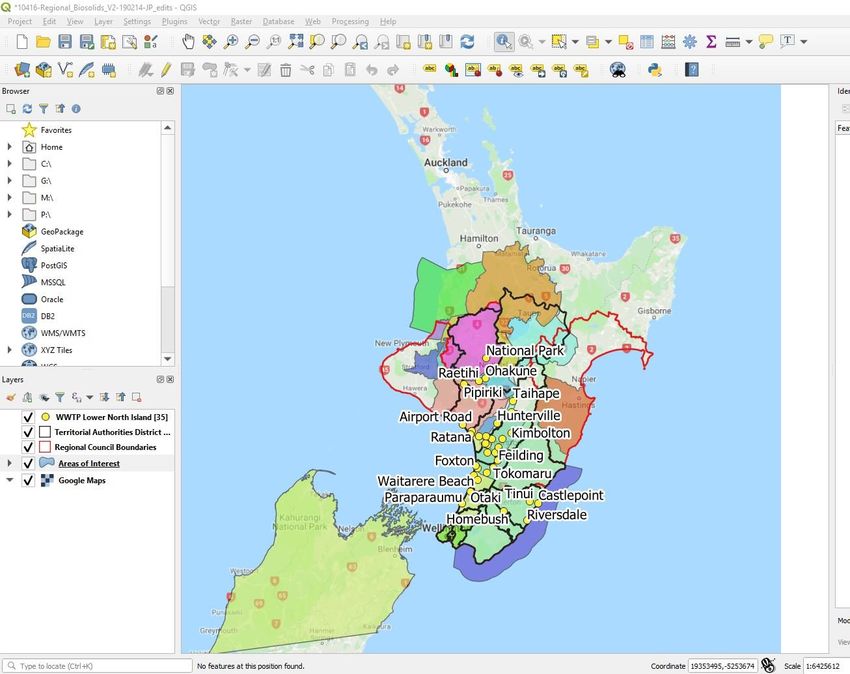The width and height of the screenshot is (850, 674).
Task: Select the Pan Map hand tool
Action: [188, 41]
